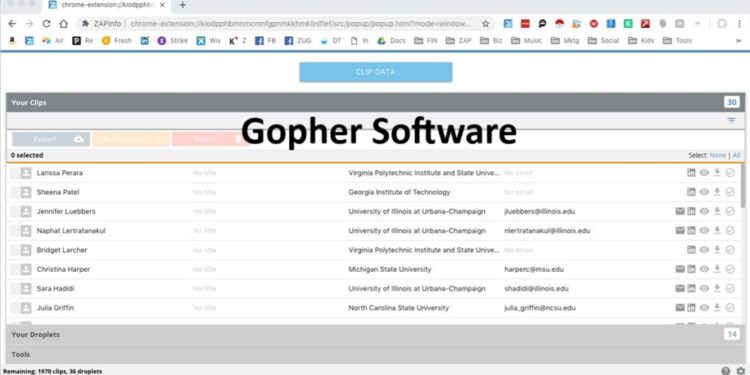Tick the checkbox for Larissa Perara
This screenshot has width=750, height=375.
click(x=14, y=173)
